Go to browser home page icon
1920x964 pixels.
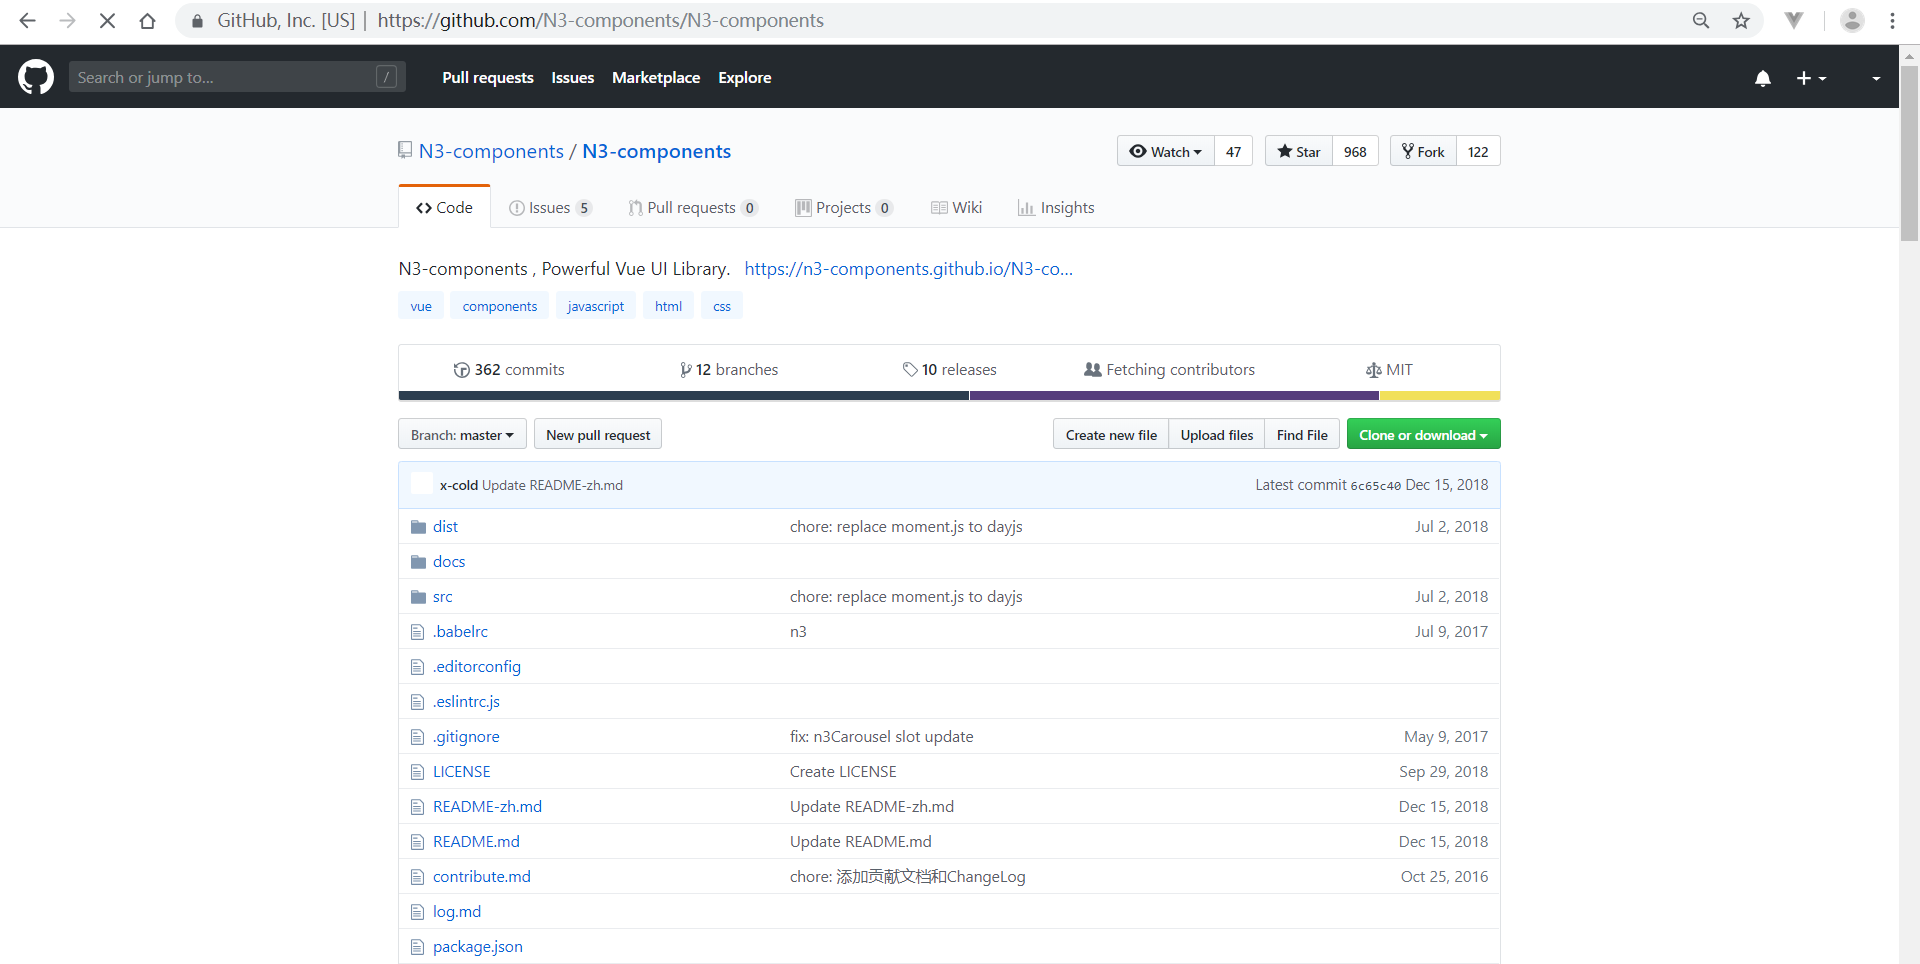[x=147, y=20]
